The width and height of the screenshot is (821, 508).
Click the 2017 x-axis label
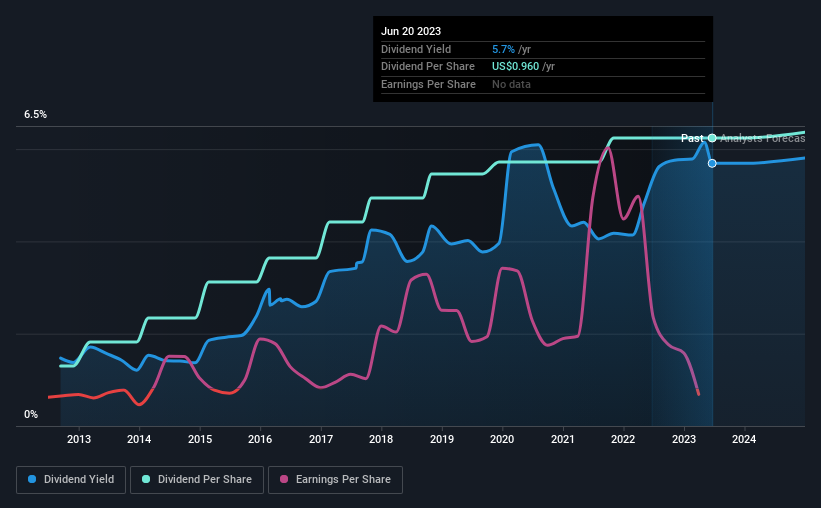tap(321, 439)
